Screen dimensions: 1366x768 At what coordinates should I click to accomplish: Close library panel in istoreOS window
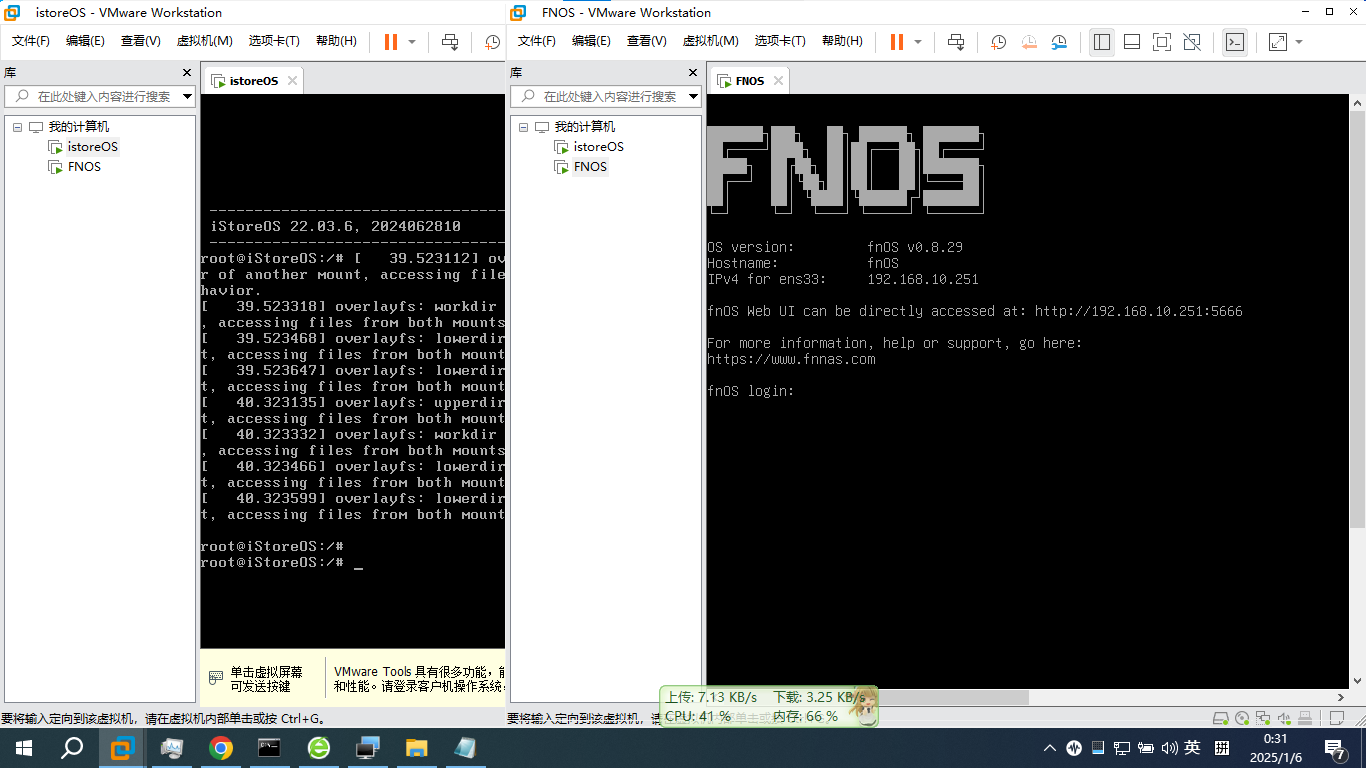tap(187, 73)
